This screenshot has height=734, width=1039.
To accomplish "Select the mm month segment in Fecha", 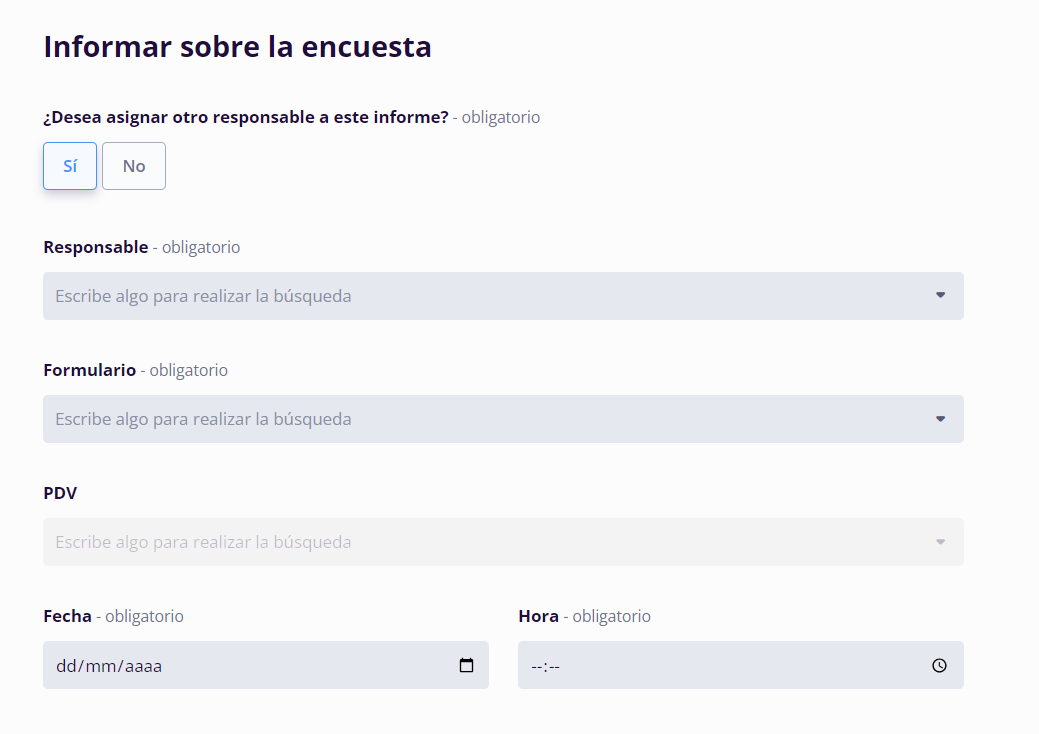I will click(101, 666).
